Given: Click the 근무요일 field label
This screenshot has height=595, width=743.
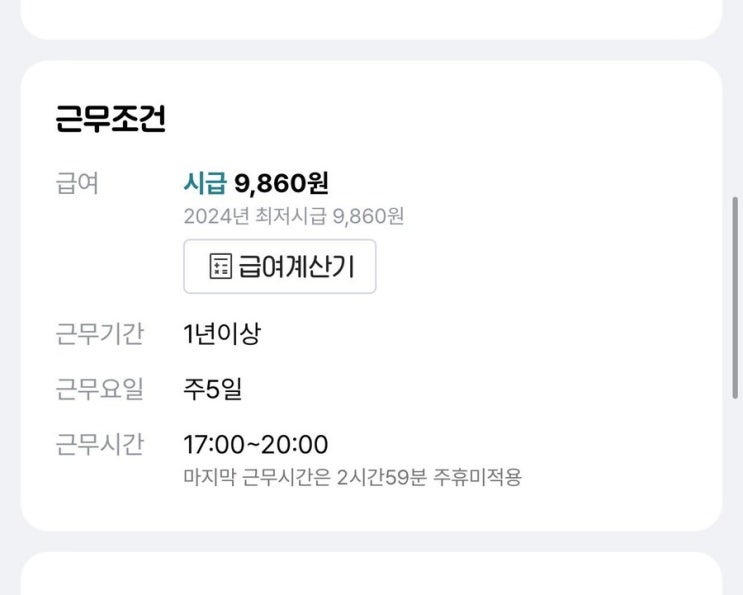Looking at the screenshot, I should pyautogui.click(x=100, y=389).
